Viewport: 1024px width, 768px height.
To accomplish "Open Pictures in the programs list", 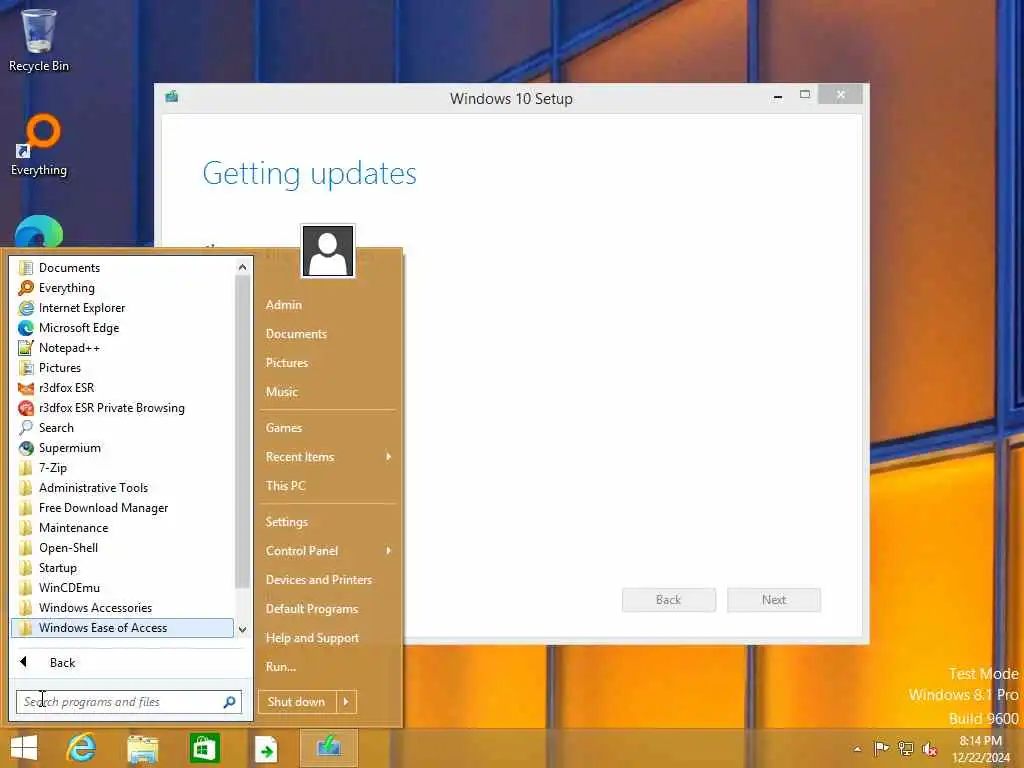I will 123,368.
